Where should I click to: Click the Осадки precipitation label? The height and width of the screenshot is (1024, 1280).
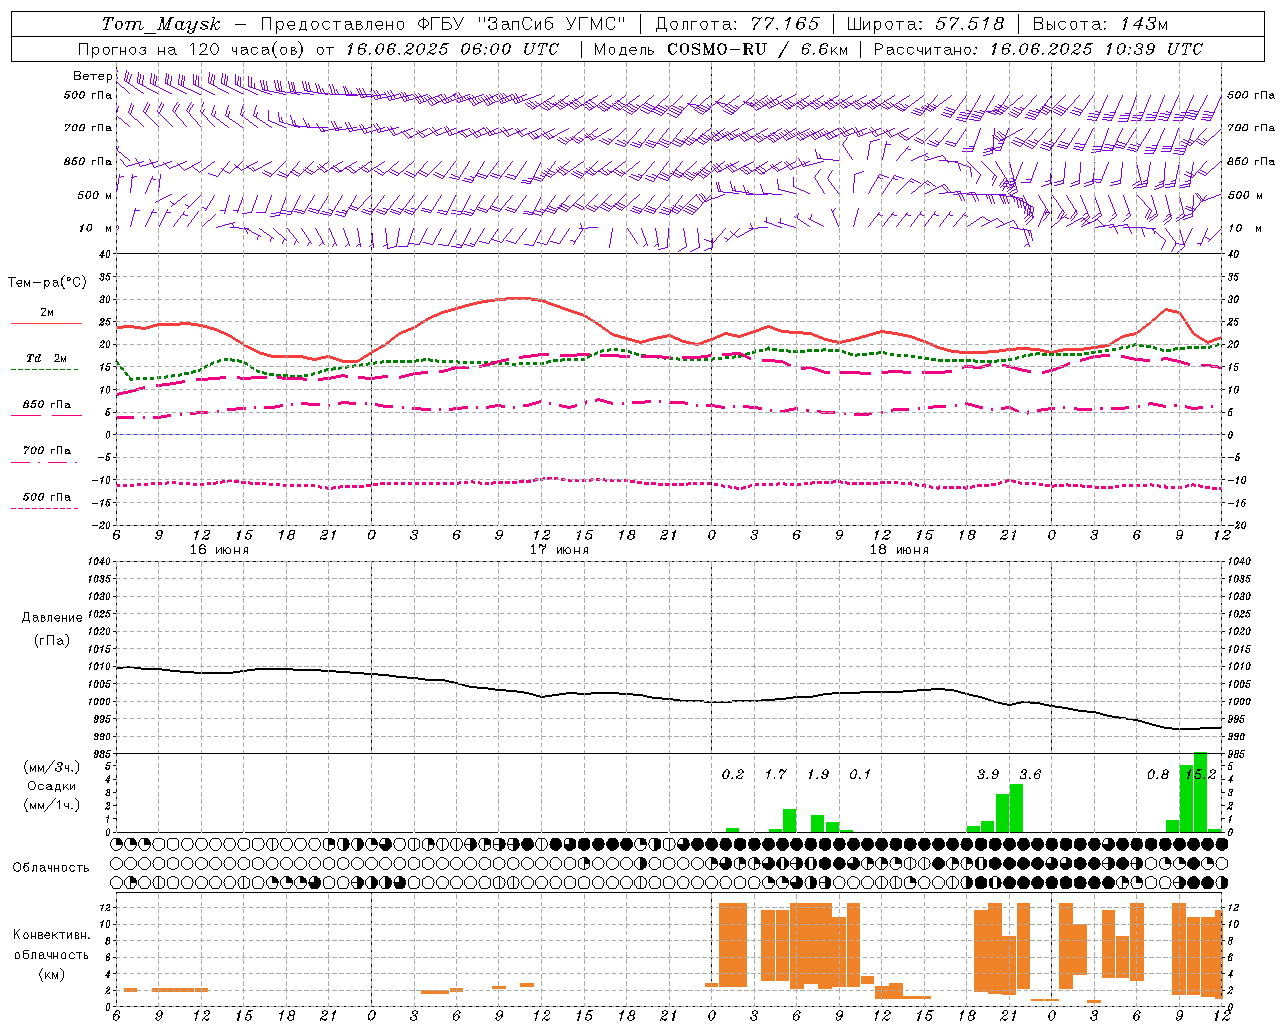click(52, 786)
